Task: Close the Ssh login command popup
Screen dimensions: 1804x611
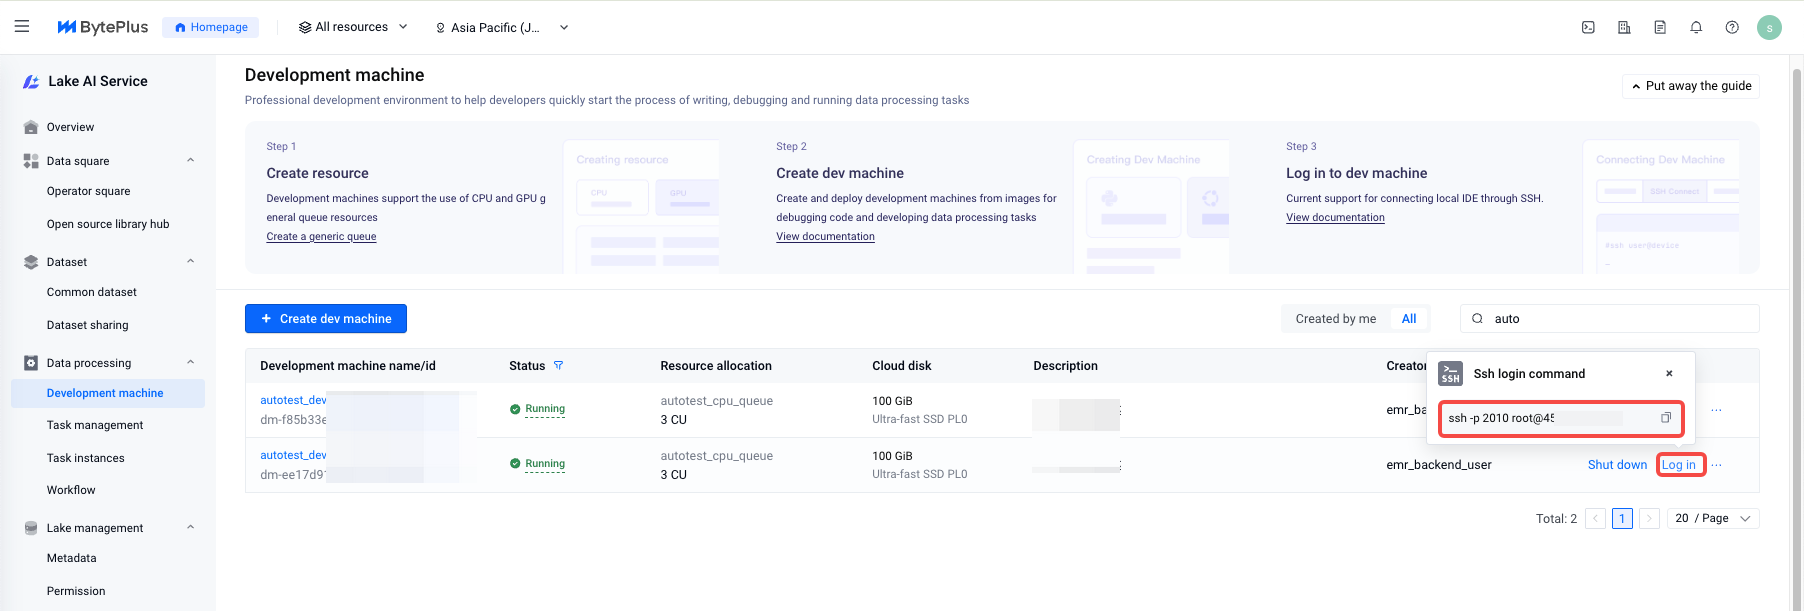Action: tap(1669, 374)
